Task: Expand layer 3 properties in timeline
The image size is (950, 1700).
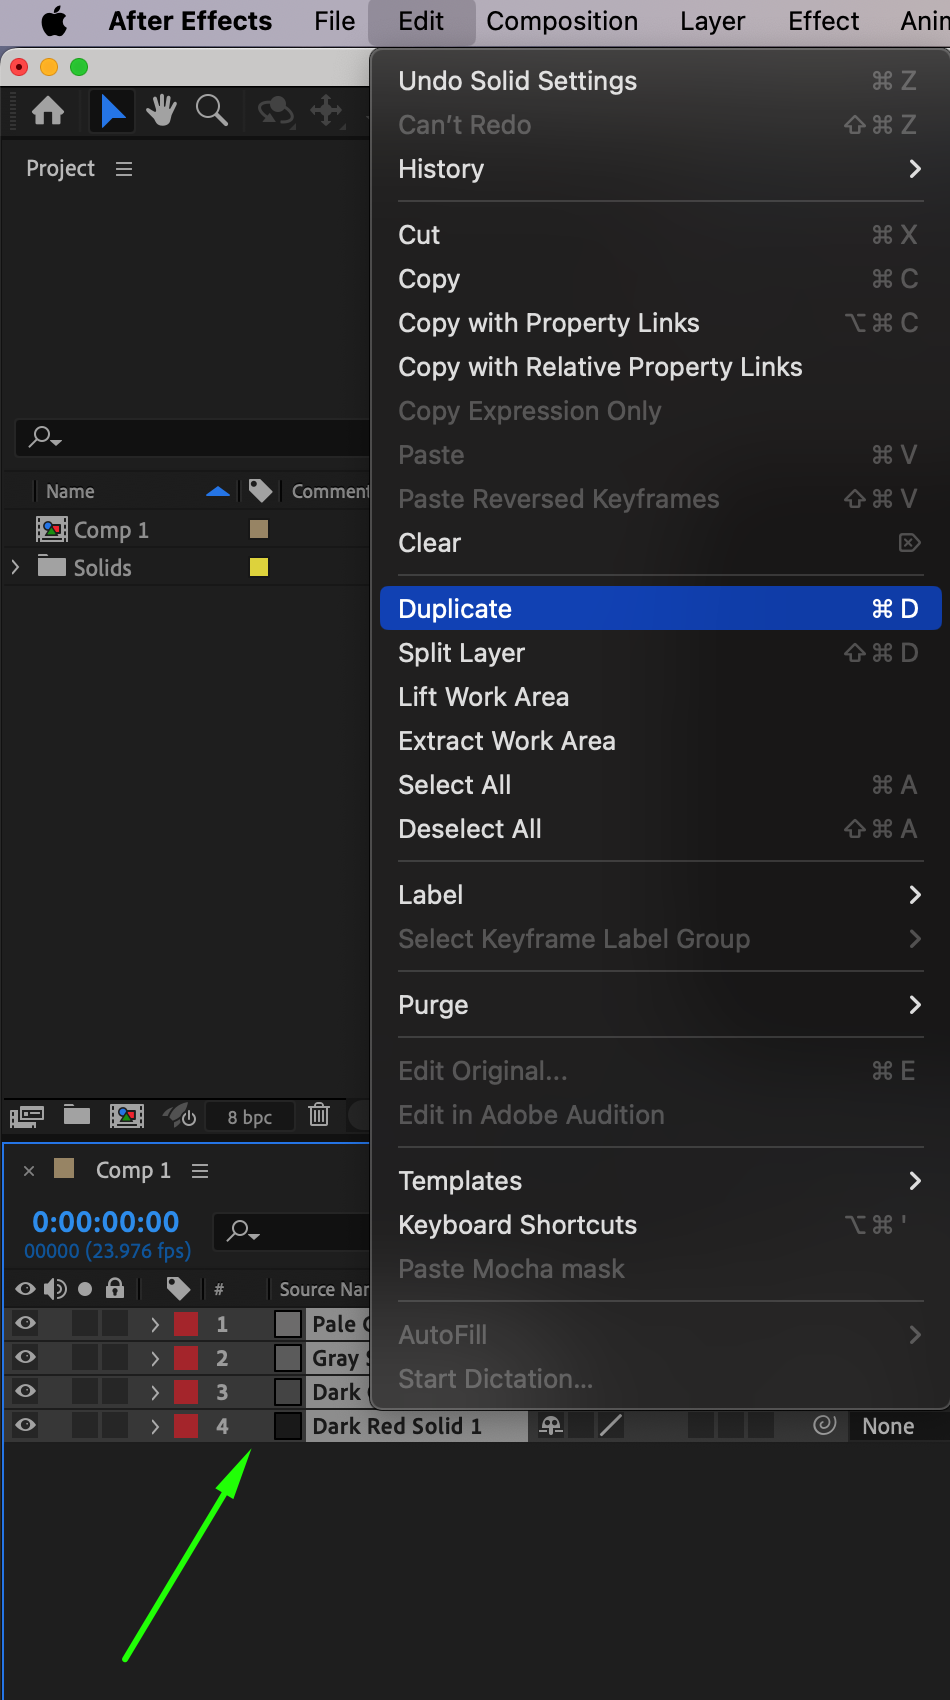Action: 155,1392
